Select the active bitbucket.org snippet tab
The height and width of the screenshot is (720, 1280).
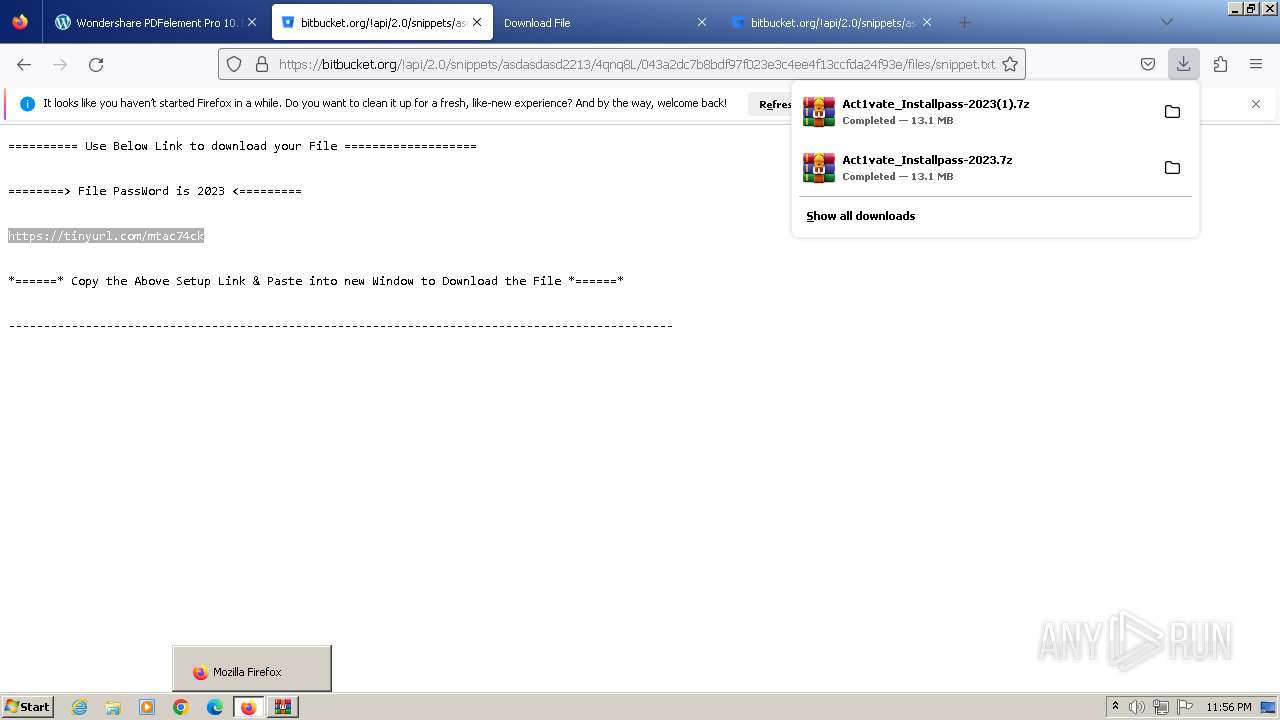pyautogui.click(x=382, y=22)
